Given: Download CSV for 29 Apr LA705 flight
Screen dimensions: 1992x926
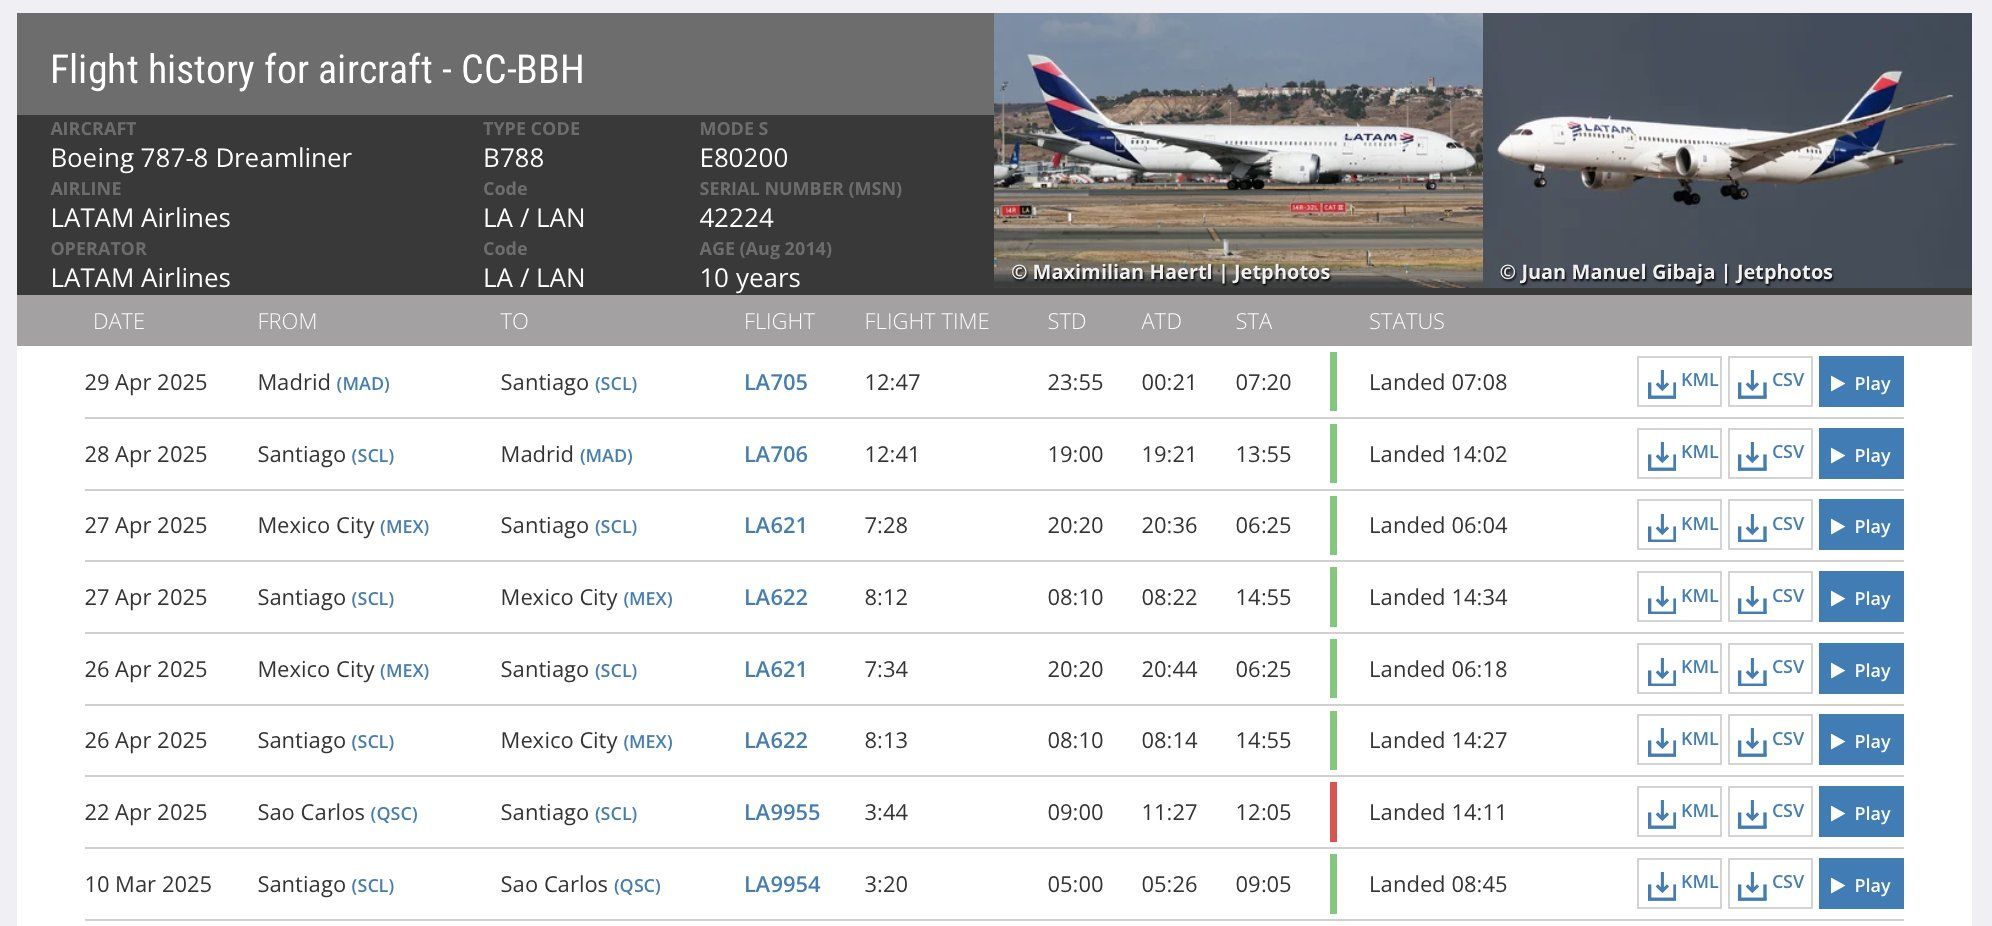Looking at the screenshot, I should point(1770,382).
